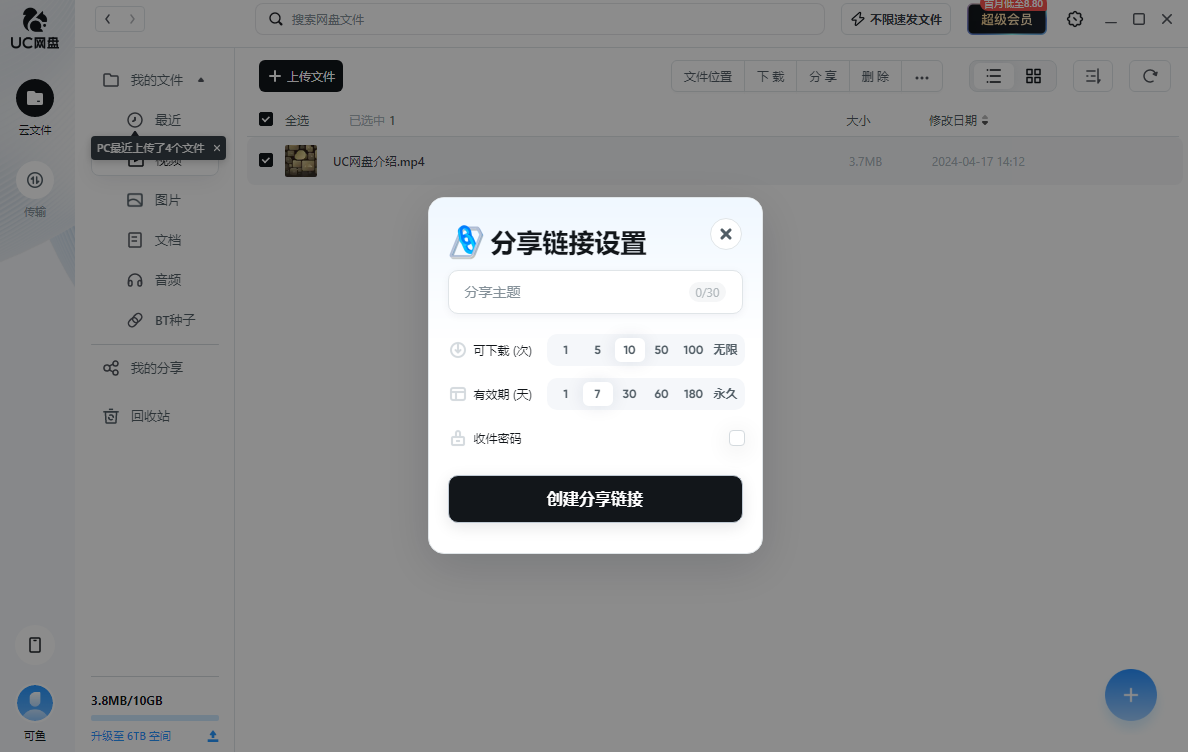The height and width of the screenshot is (752, 1188).
Task: Set validity period to 180 days
Action: (693, 394)
